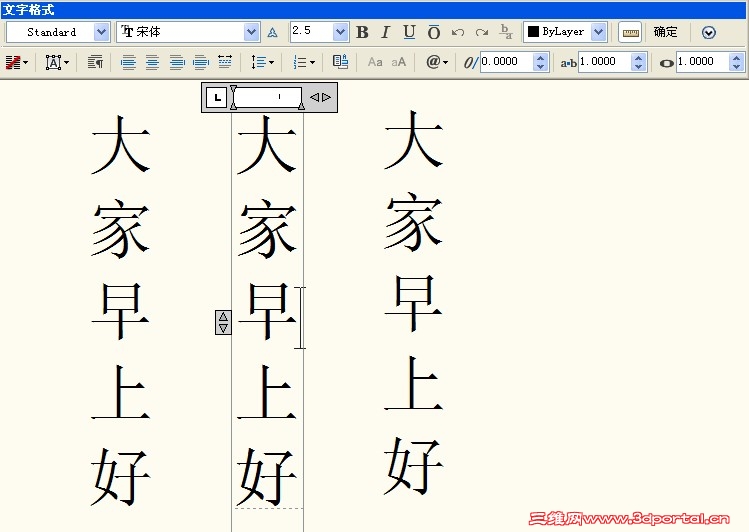Click the 早 character in the editor

[x=268, y=311]
